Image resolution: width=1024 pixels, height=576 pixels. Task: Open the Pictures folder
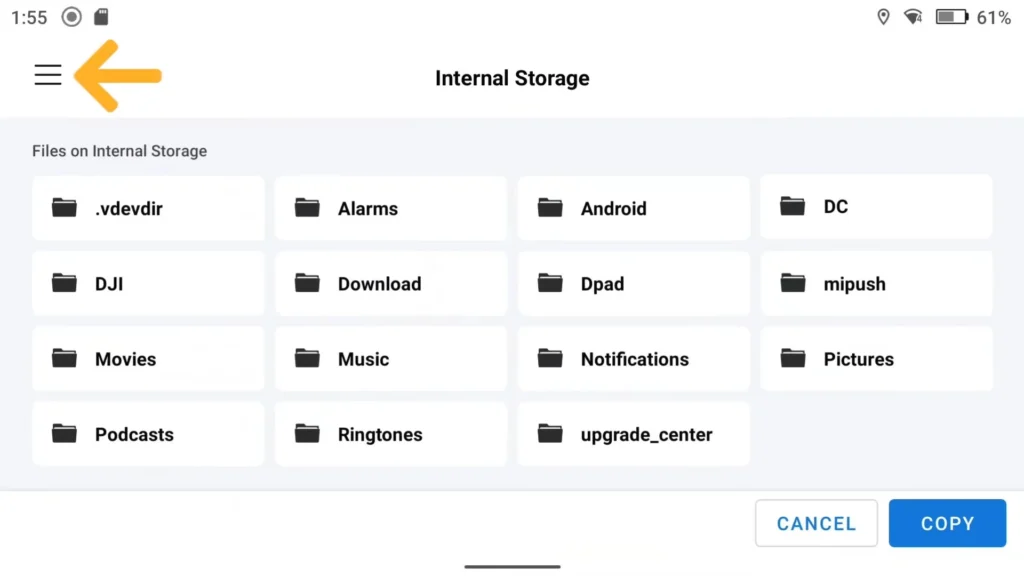[876, 359]
